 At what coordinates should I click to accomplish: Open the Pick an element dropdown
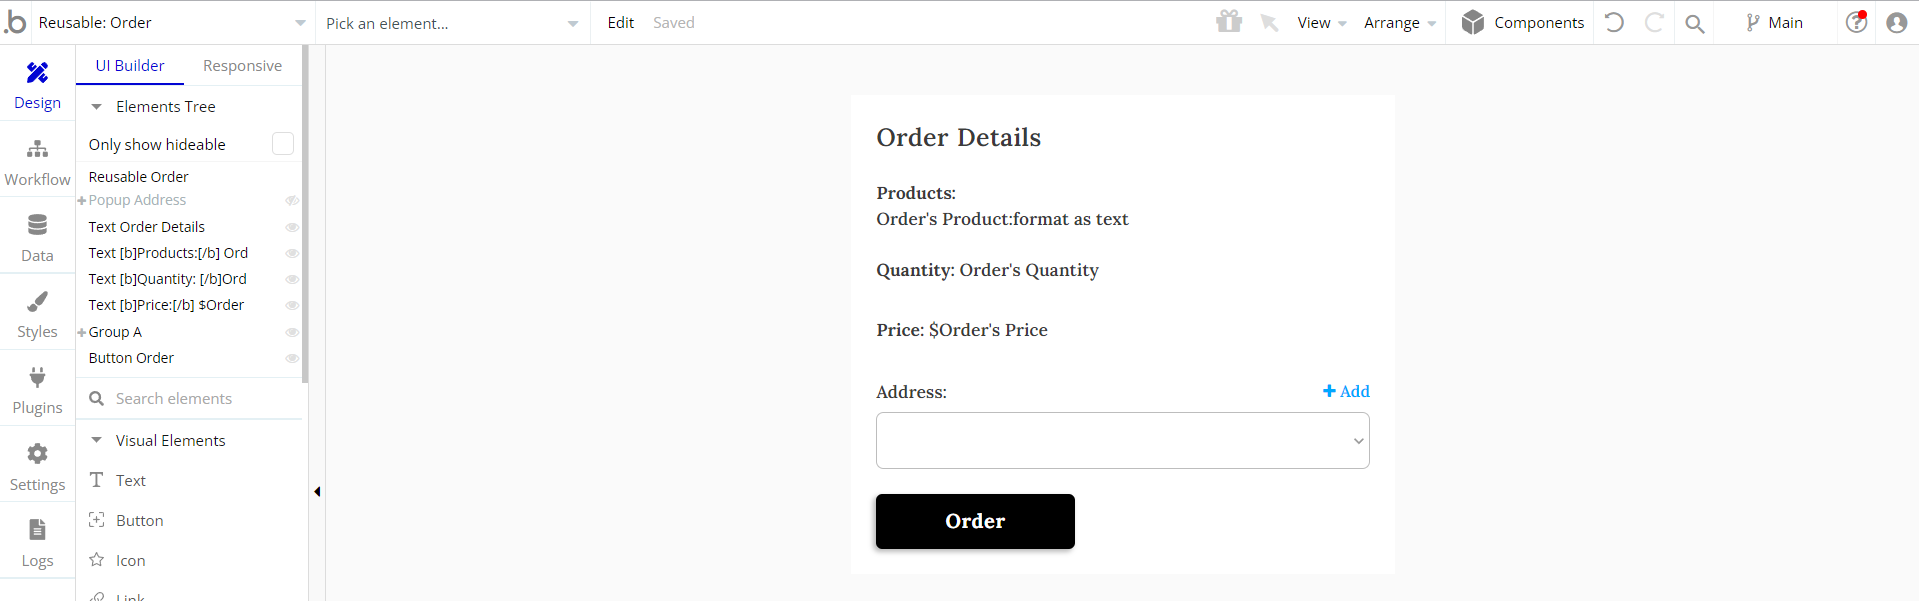coord(452,23)
